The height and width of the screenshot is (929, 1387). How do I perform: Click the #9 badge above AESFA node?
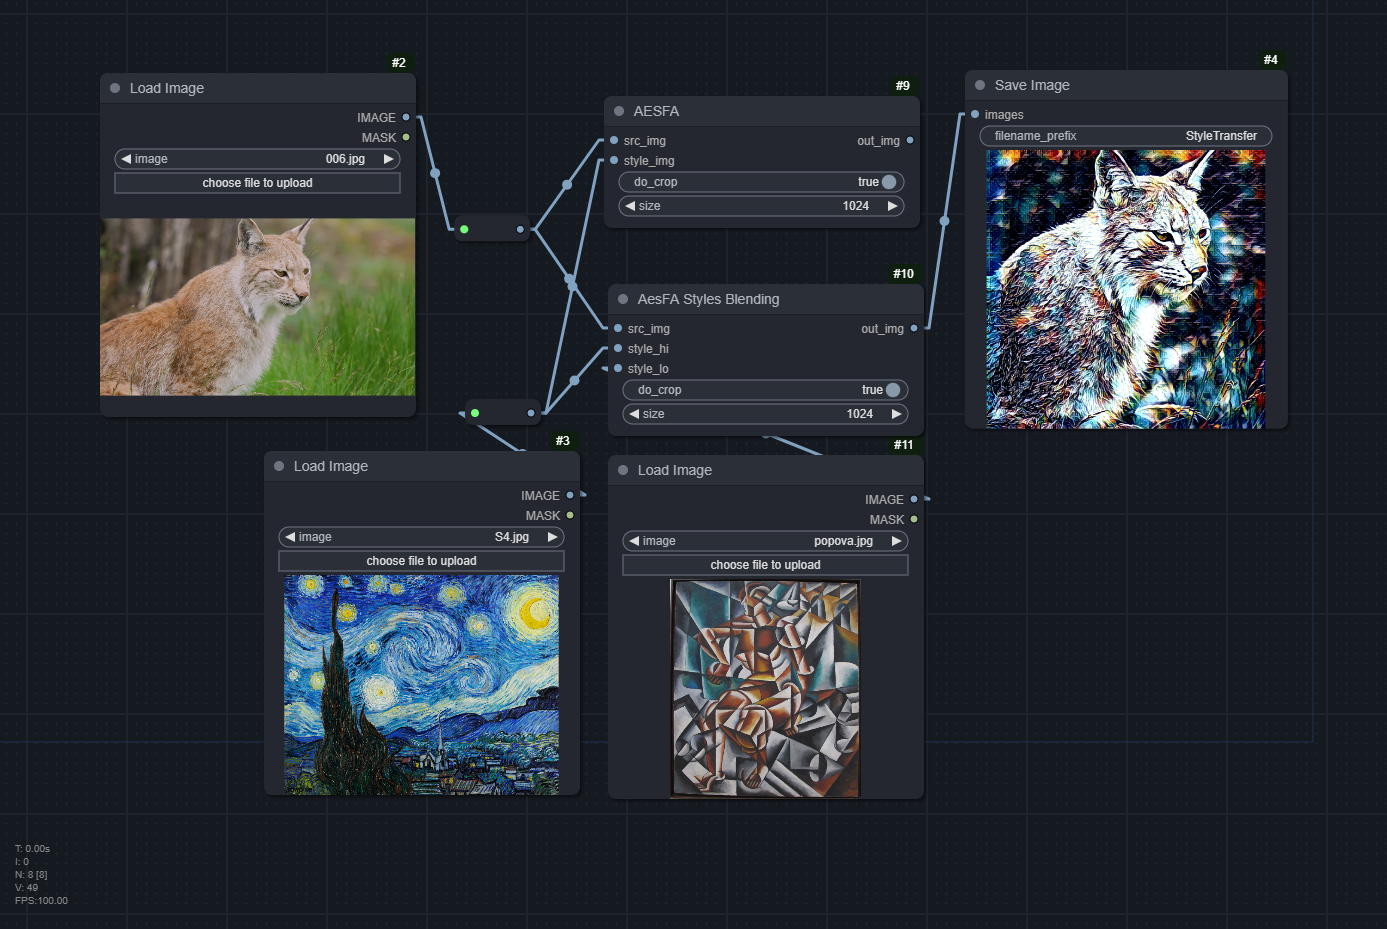click(x=903, y=86)
